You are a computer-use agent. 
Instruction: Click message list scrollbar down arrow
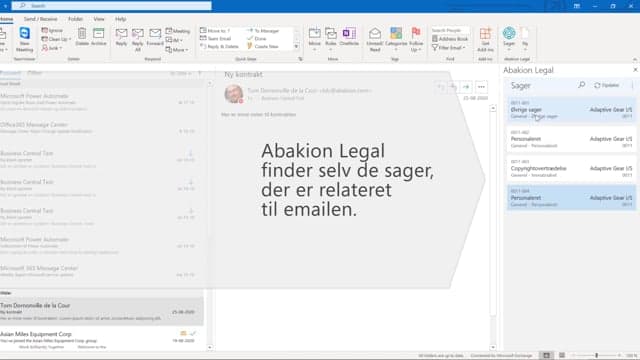click(209, 347)
